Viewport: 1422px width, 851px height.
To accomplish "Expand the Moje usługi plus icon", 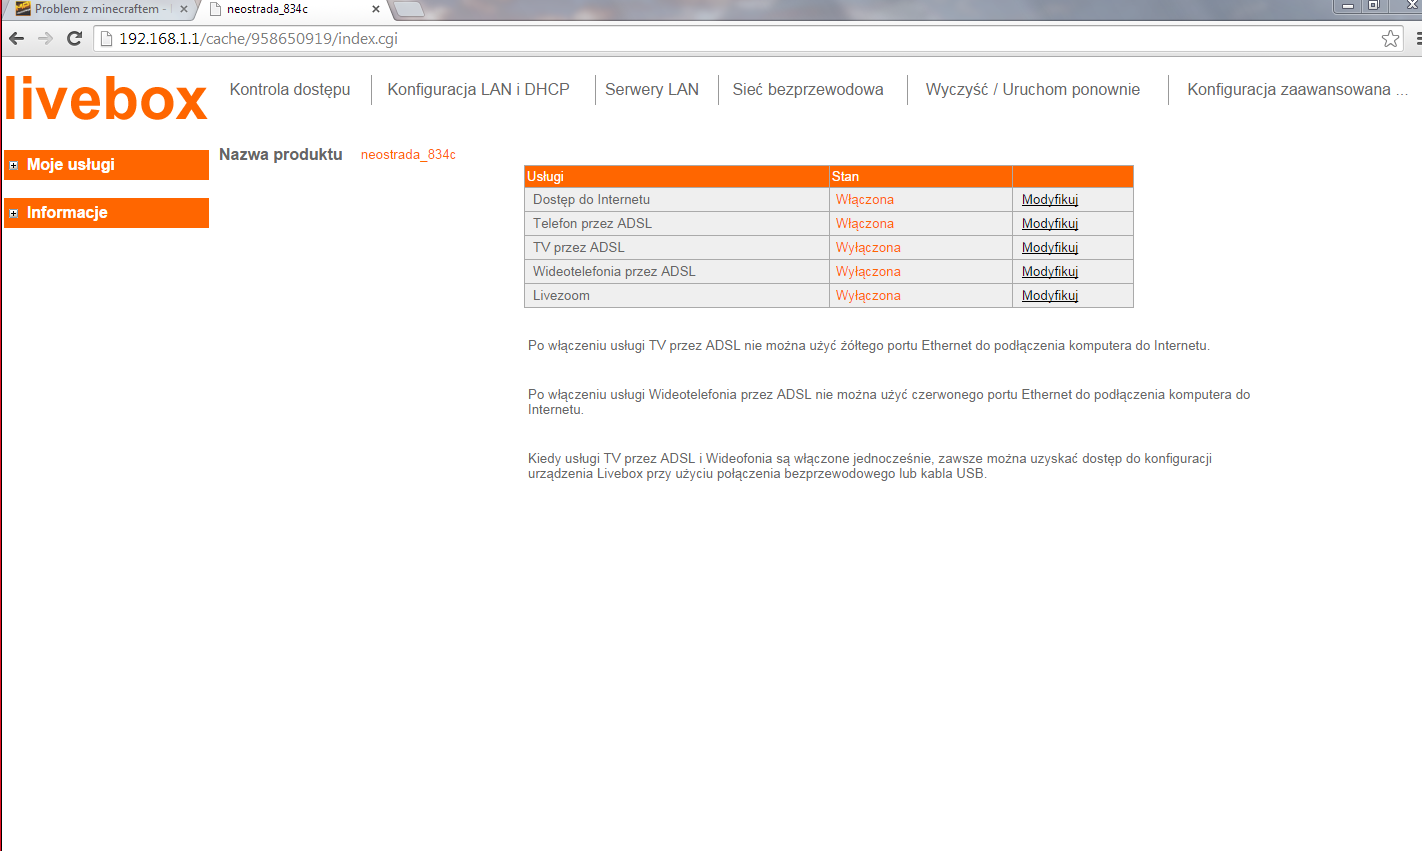I will pyautogui.click(x=14, y=165).
